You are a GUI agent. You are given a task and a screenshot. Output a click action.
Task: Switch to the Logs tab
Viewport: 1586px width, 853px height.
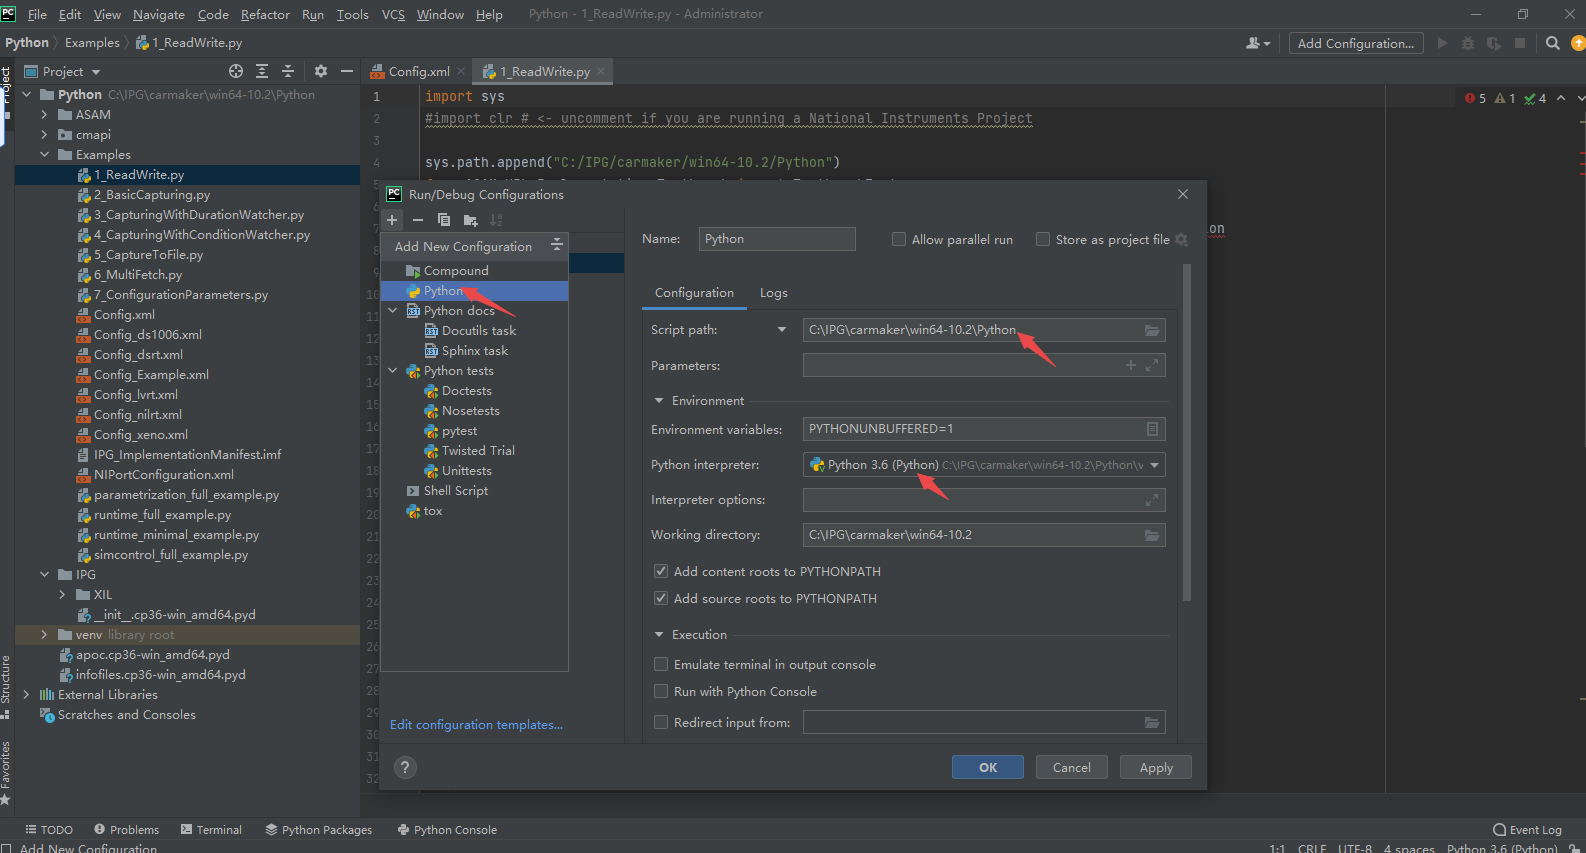point(774,293)
